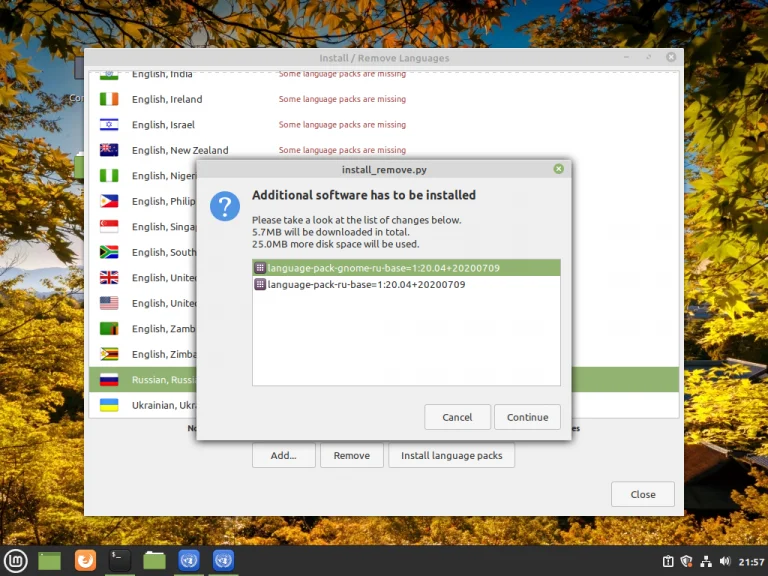Close the install_remove.py dialog
Viewport: 768px width, 576px height.
point(558,169)
